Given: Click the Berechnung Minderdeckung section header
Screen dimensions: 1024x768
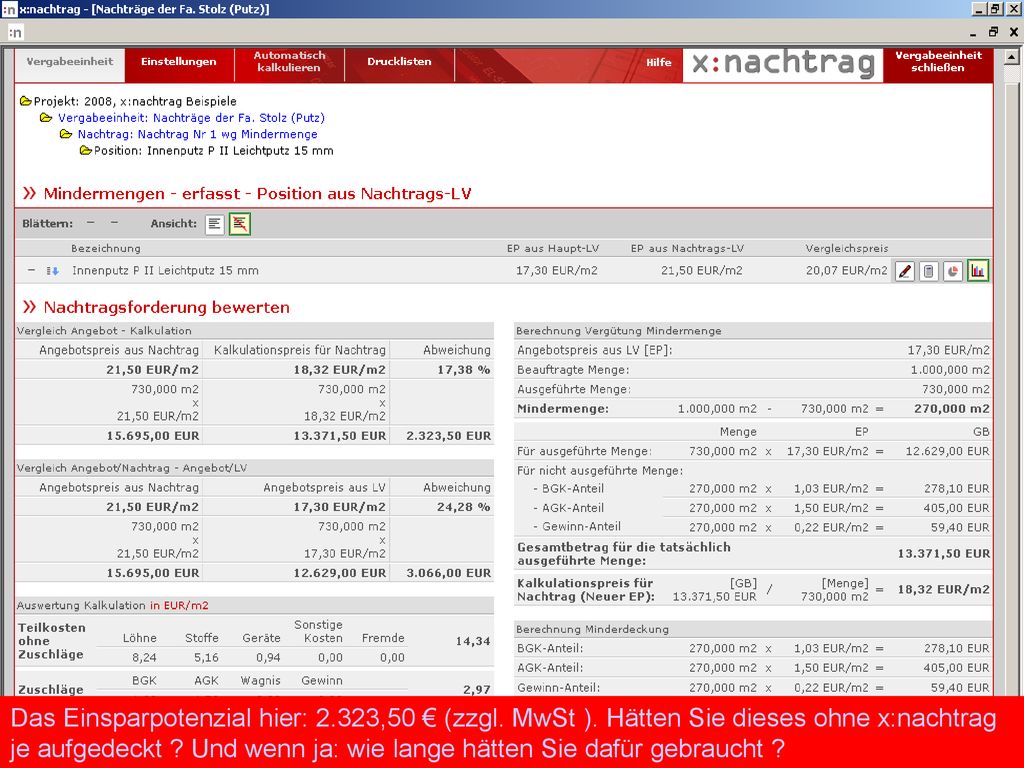Looking at the screenshot, I should (752, 630).
